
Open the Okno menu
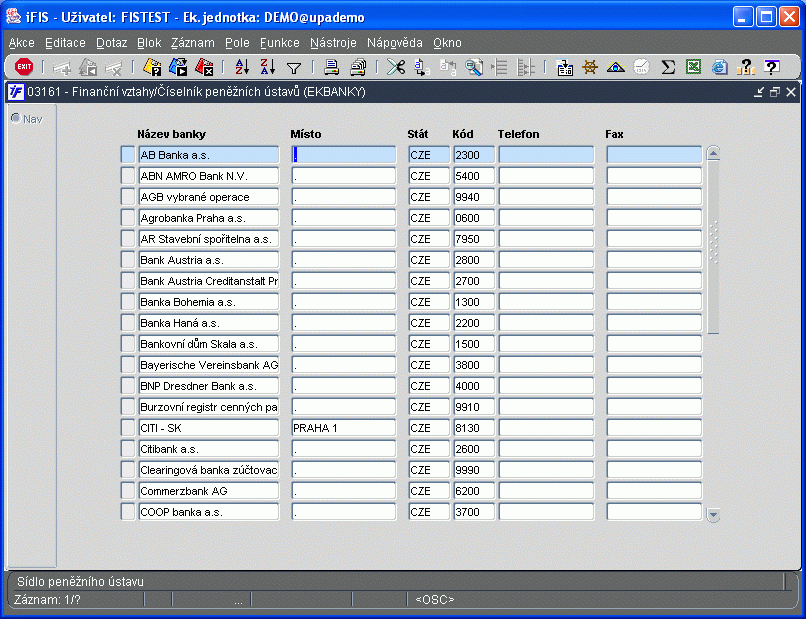coord(447,43)
